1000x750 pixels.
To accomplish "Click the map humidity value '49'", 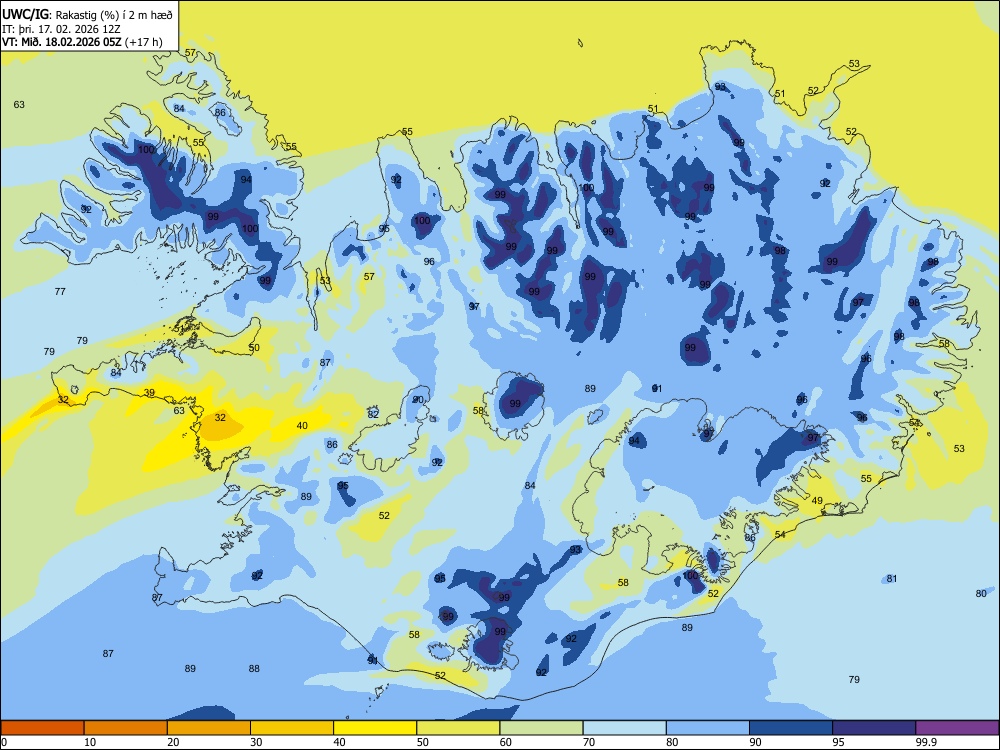I will coord(817,501).
